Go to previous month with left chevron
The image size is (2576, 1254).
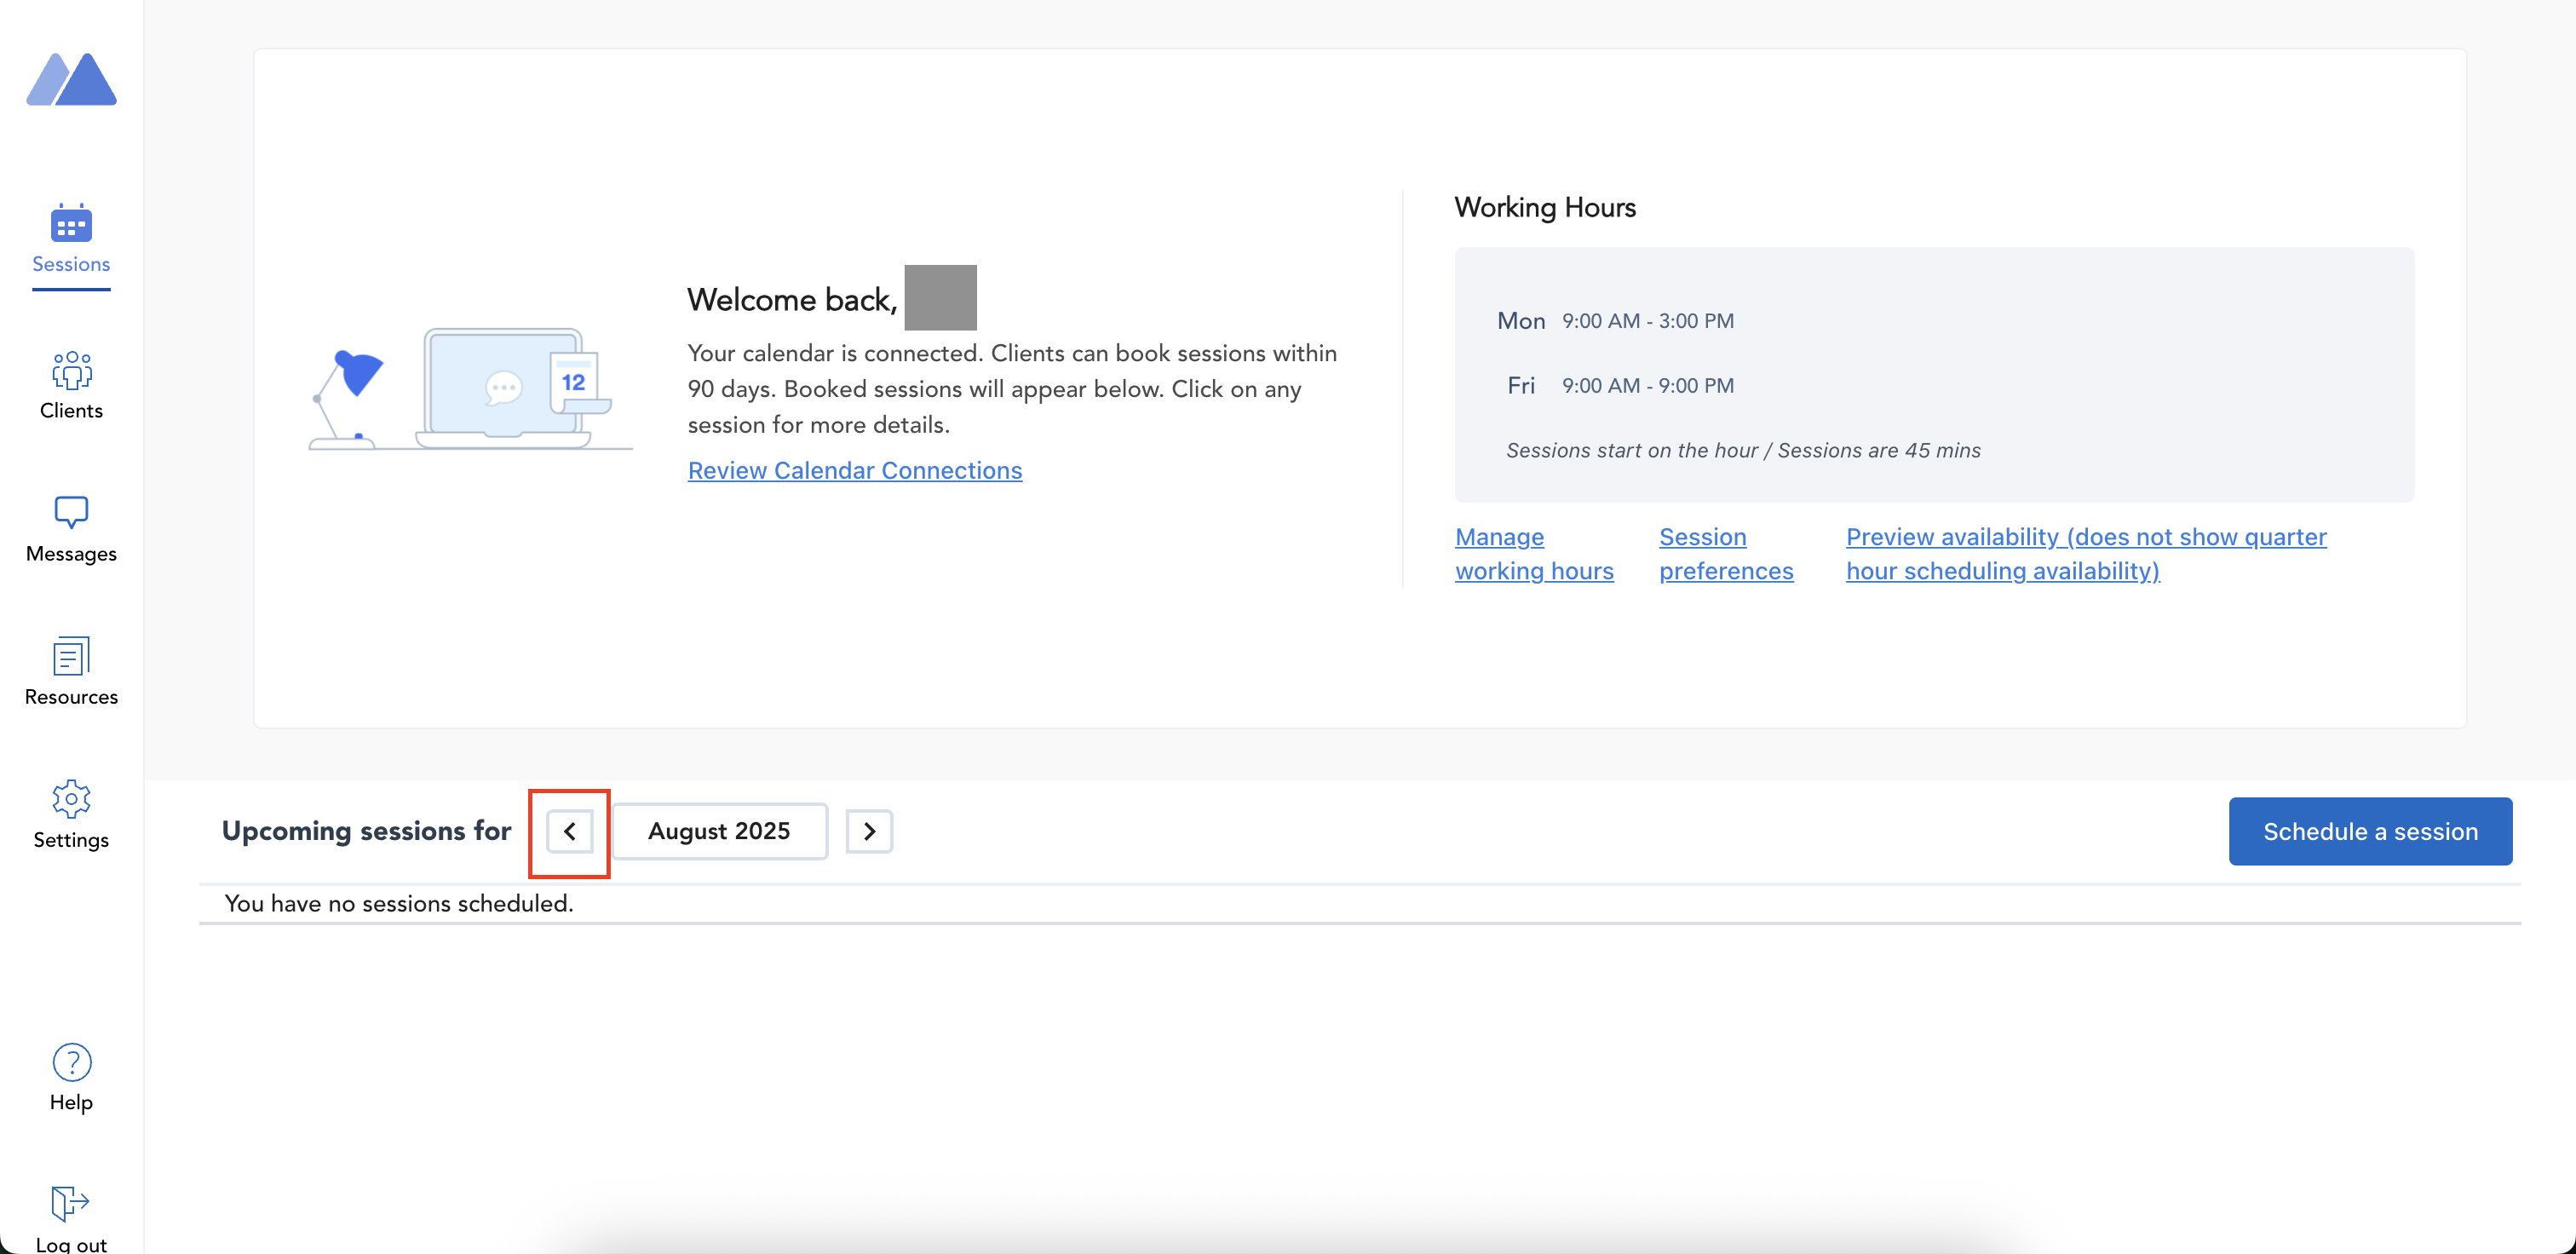[569, 832]
